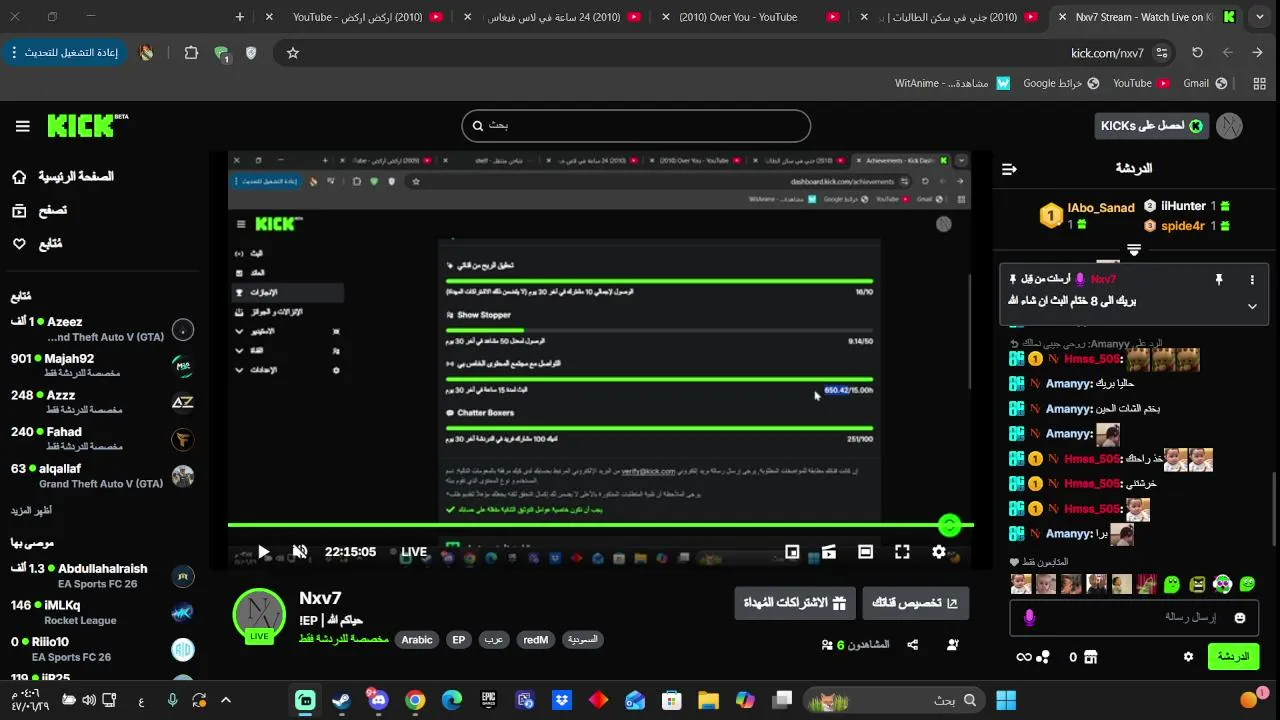Click !Abo_Sanad top gifter name
This screenshot has width=1280, height=720.
coord(1101,208)
